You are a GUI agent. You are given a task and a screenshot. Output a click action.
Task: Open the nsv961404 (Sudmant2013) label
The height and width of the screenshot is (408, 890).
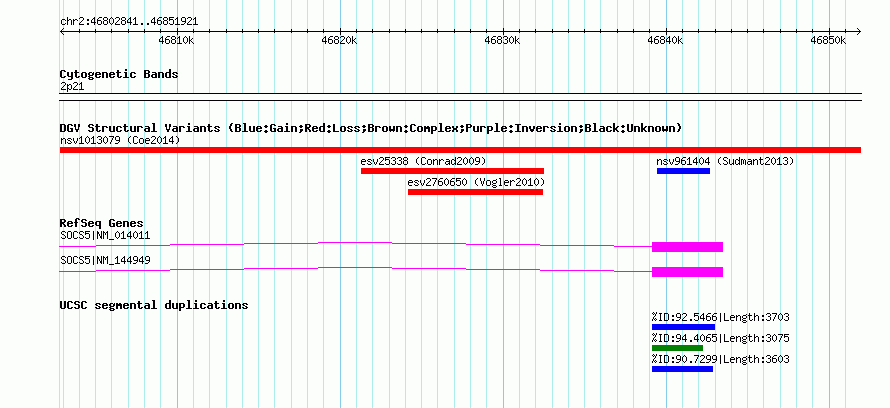pos(725,161)
